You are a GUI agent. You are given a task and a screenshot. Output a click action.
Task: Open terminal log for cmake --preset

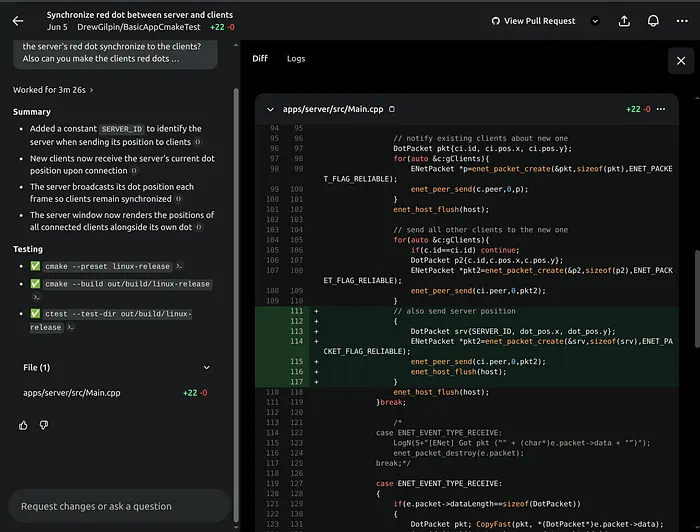pos(179,266)
